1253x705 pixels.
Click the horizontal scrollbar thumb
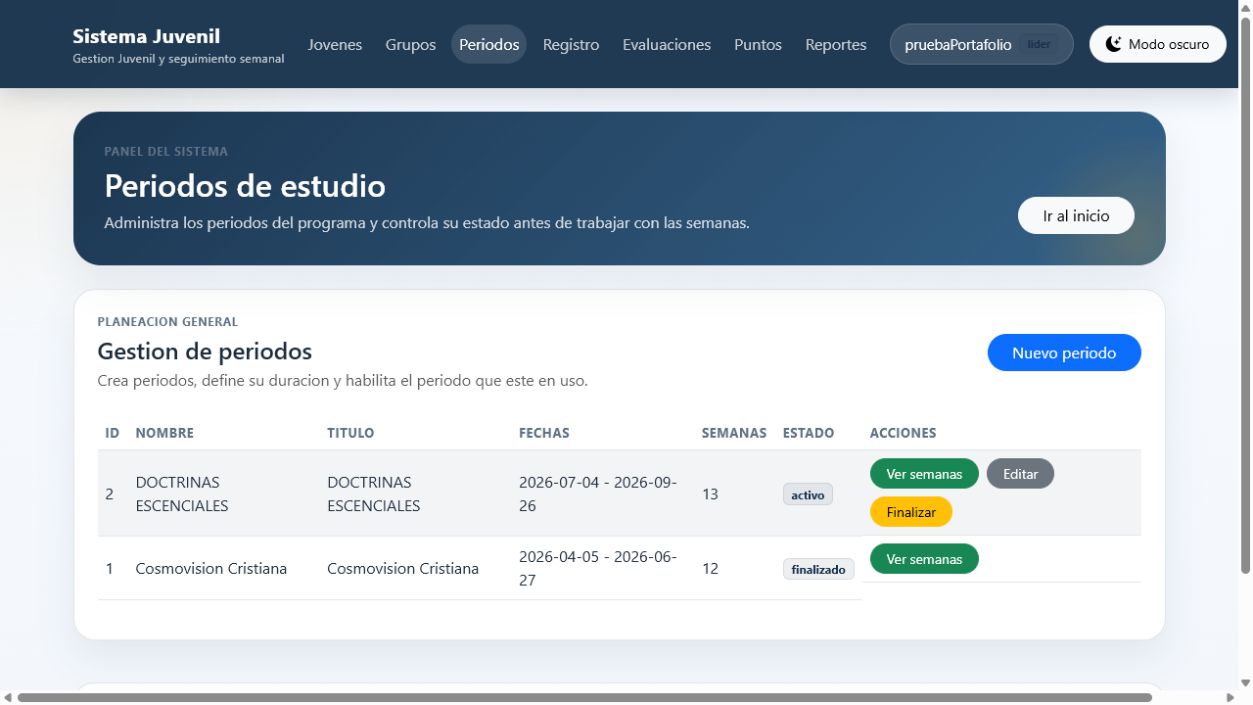[585, 697]
